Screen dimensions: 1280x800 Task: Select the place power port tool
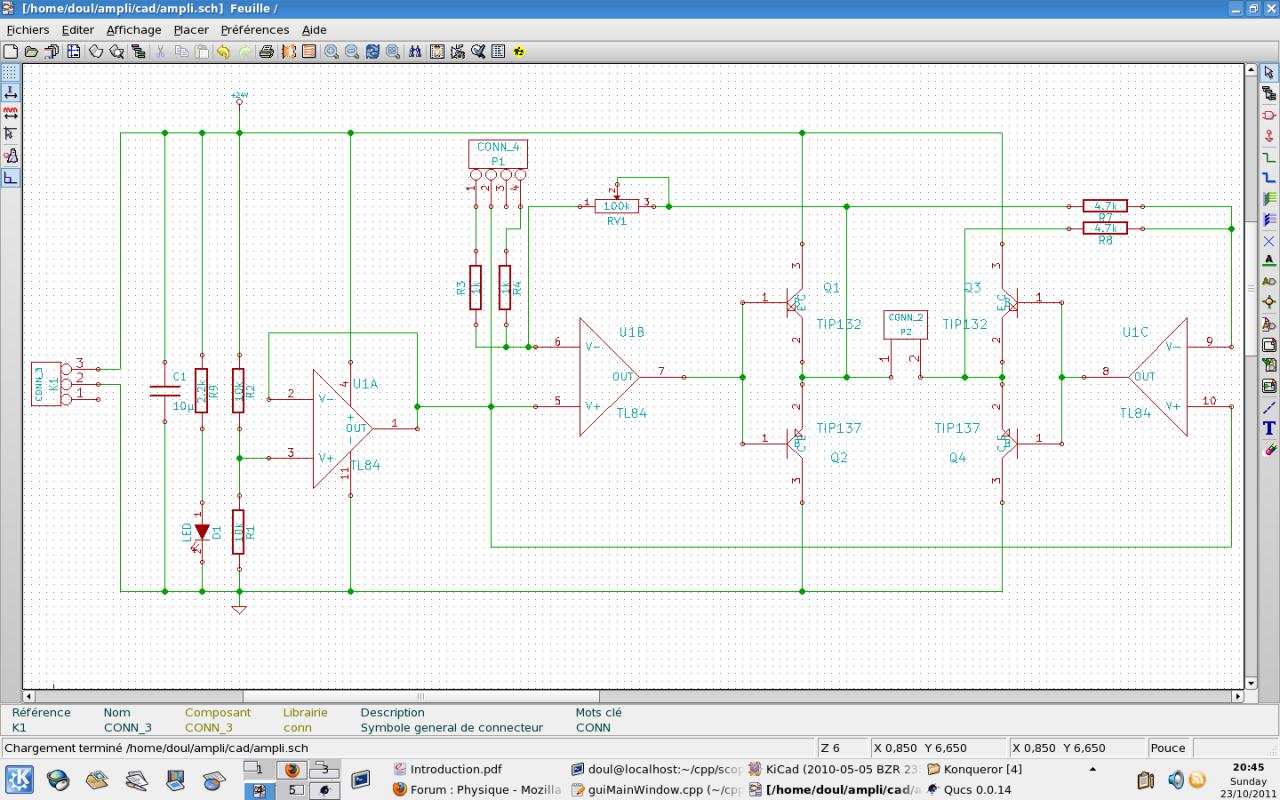click(1269, 135)
